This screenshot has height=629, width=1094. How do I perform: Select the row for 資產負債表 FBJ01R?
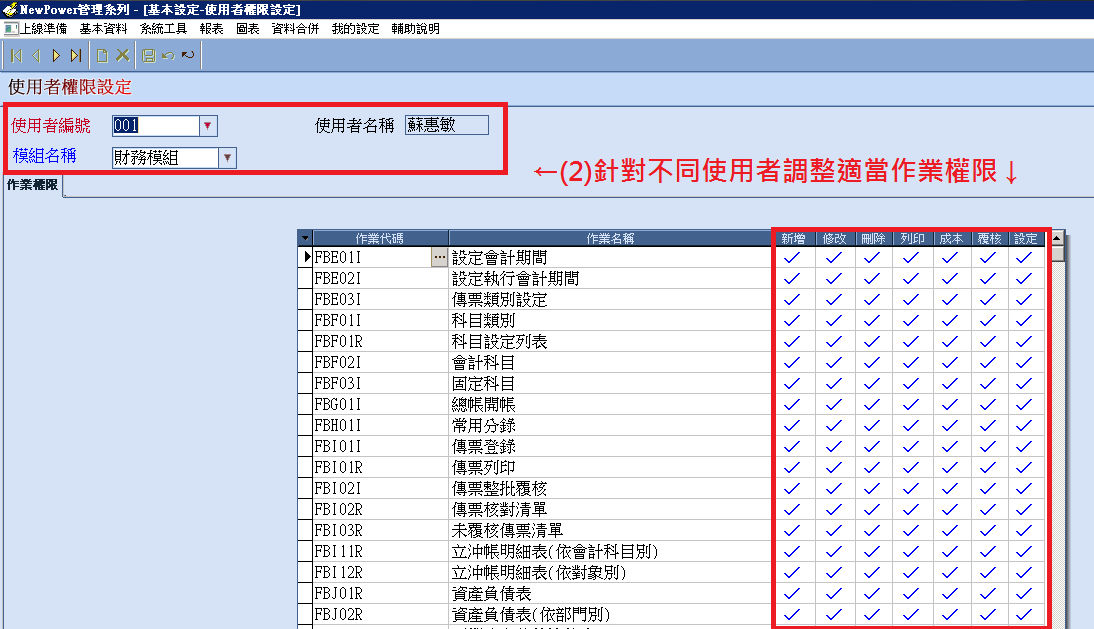pos(380,593)
